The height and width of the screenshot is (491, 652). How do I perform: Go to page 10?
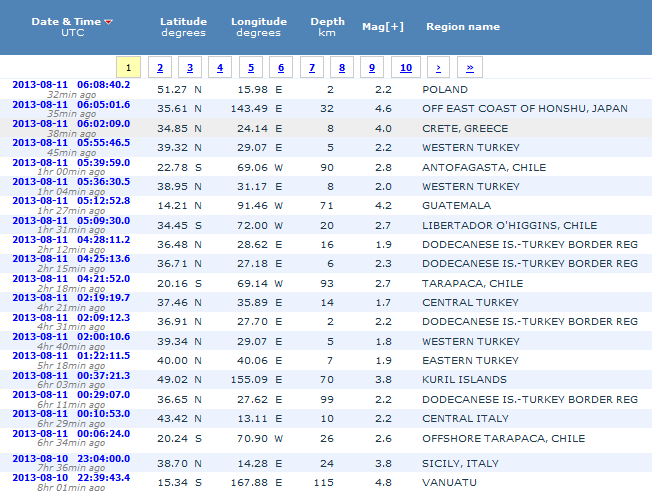406,67
